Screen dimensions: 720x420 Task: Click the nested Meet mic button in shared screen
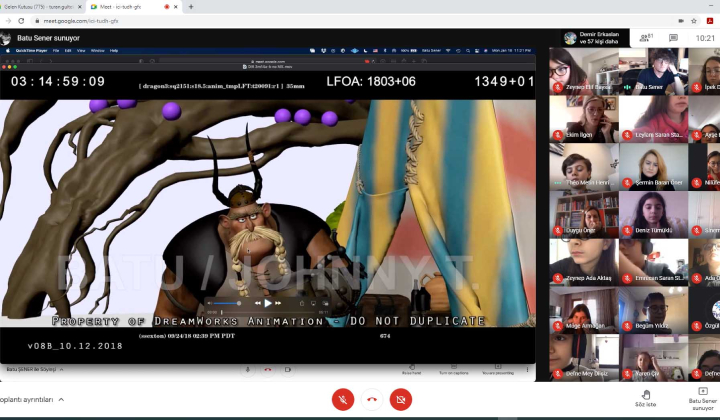[x=248, y=370]
